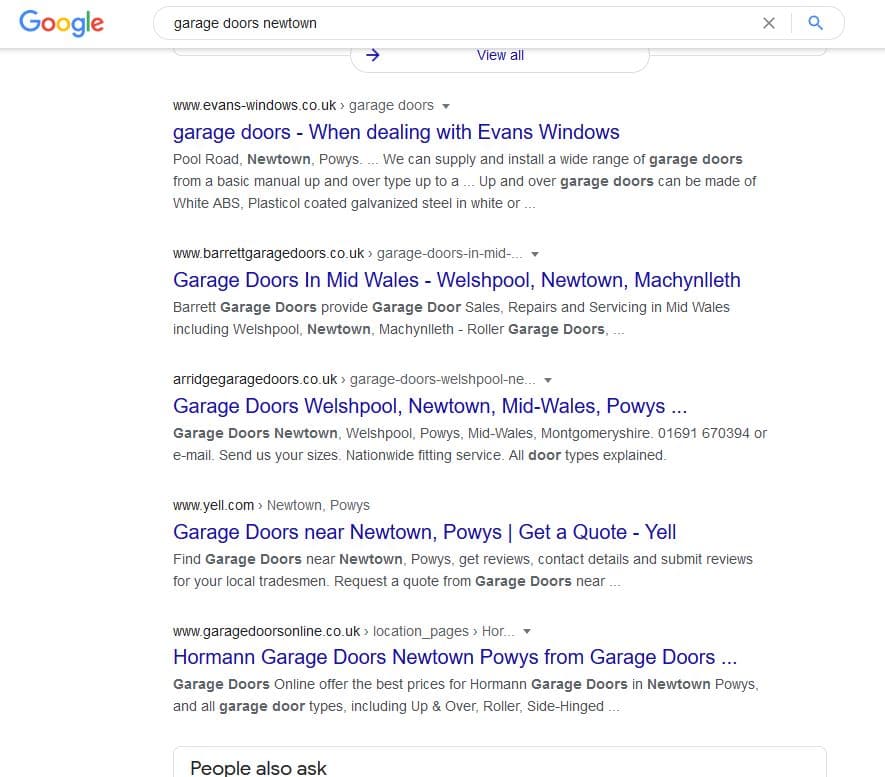Open Garage Doors Welshpool, Newtown, Mid-Wales result
The width and height of the screenshot is (885, 777).
tap(429, 406)
